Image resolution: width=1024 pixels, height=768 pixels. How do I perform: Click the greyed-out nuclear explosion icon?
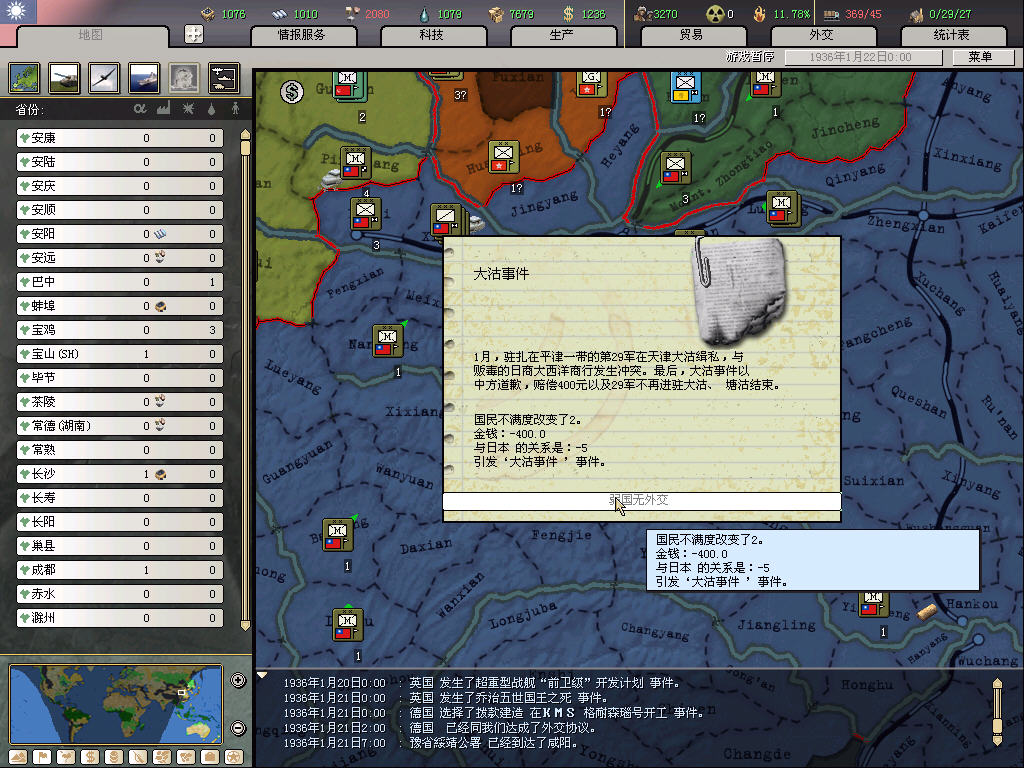click(184, 78)
